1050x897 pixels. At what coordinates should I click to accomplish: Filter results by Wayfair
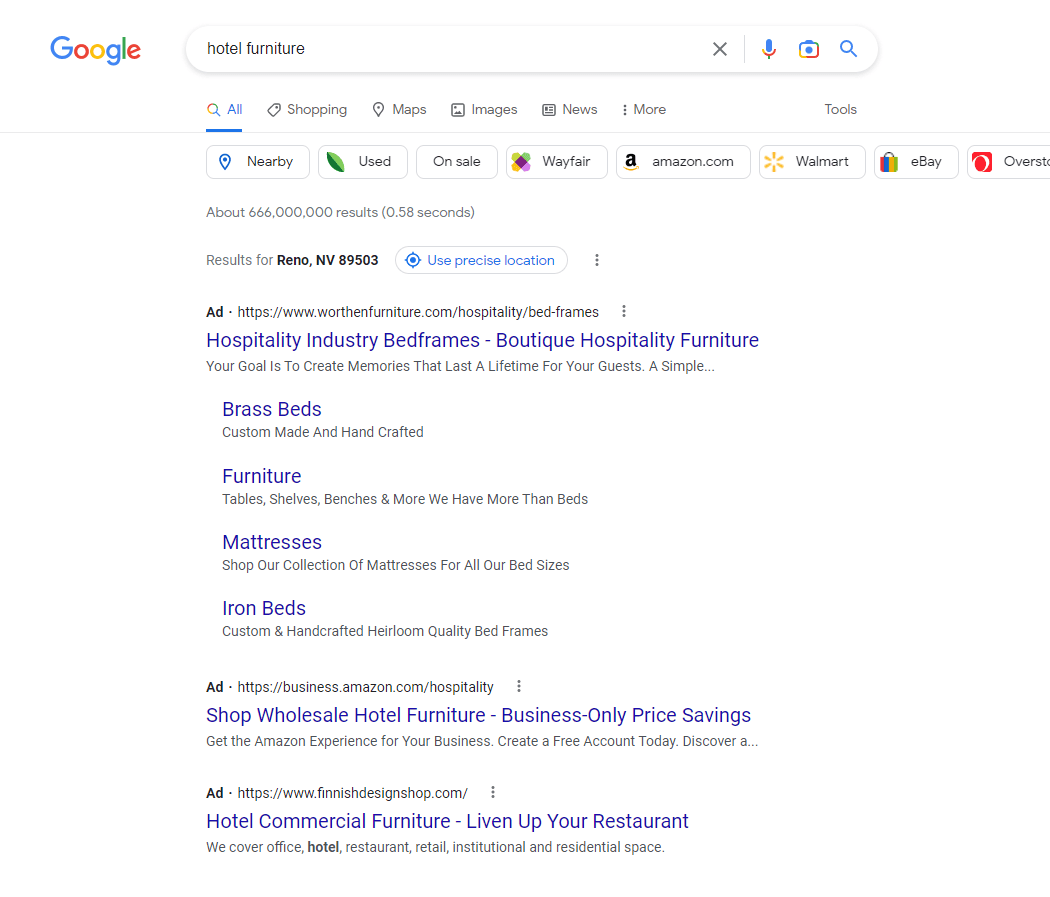tap(556, 162)
